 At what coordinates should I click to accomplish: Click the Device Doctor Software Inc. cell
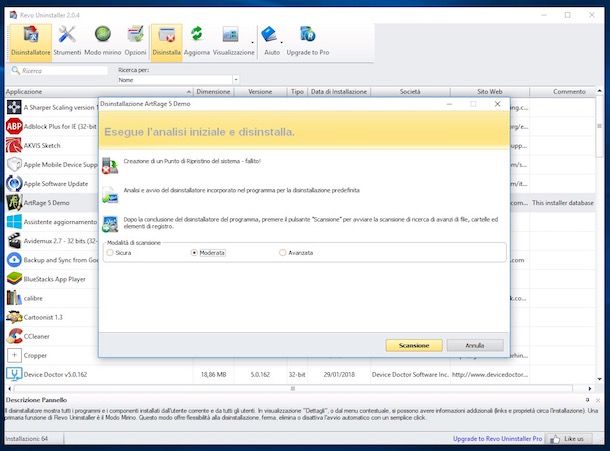pyautogui.click(x=410, y=374)
